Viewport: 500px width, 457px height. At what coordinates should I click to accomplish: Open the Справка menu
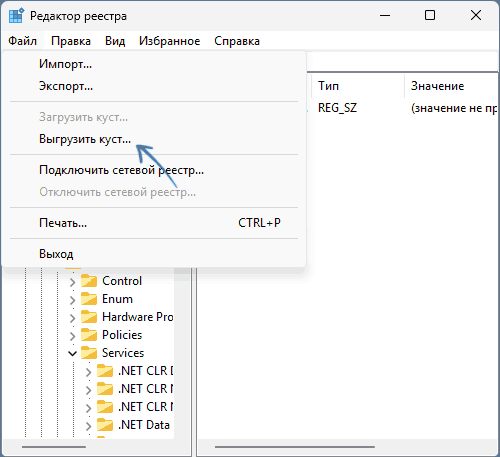point(237,41)
